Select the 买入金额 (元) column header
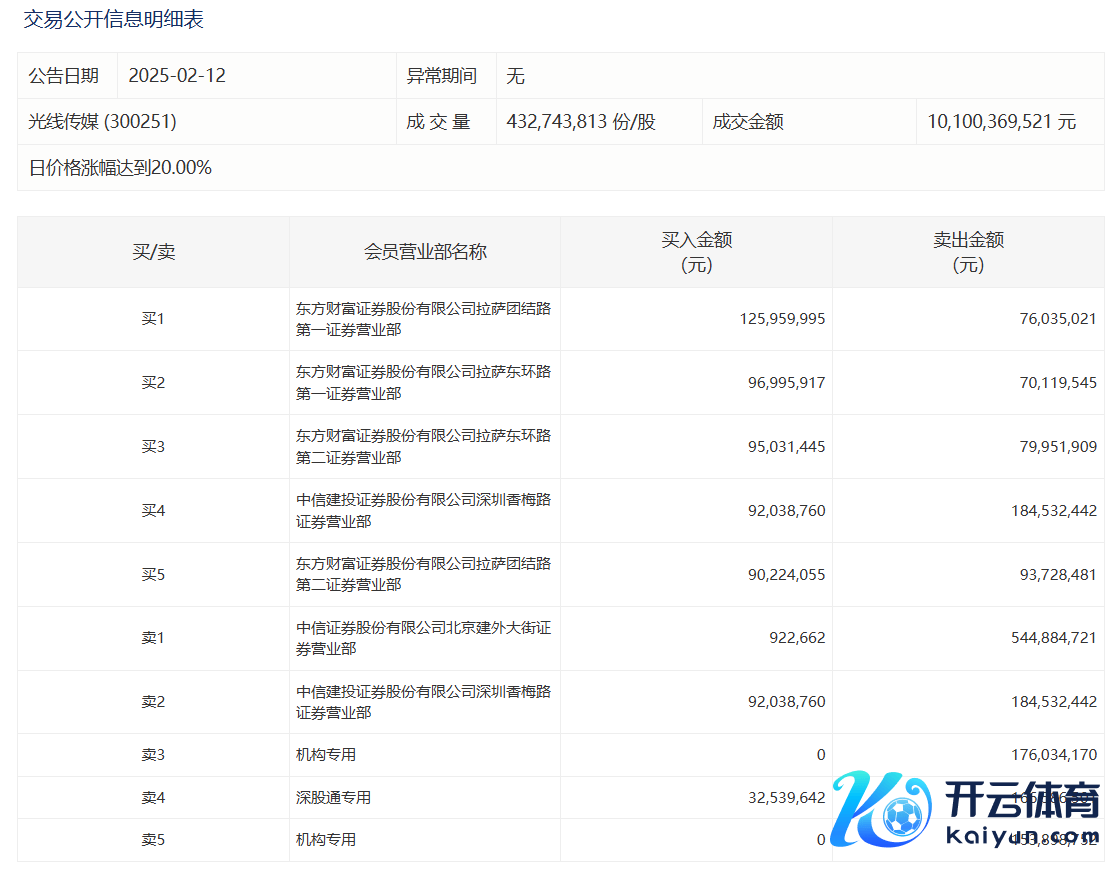Viewport: 1115px width, 869px height. coord(696,252)
